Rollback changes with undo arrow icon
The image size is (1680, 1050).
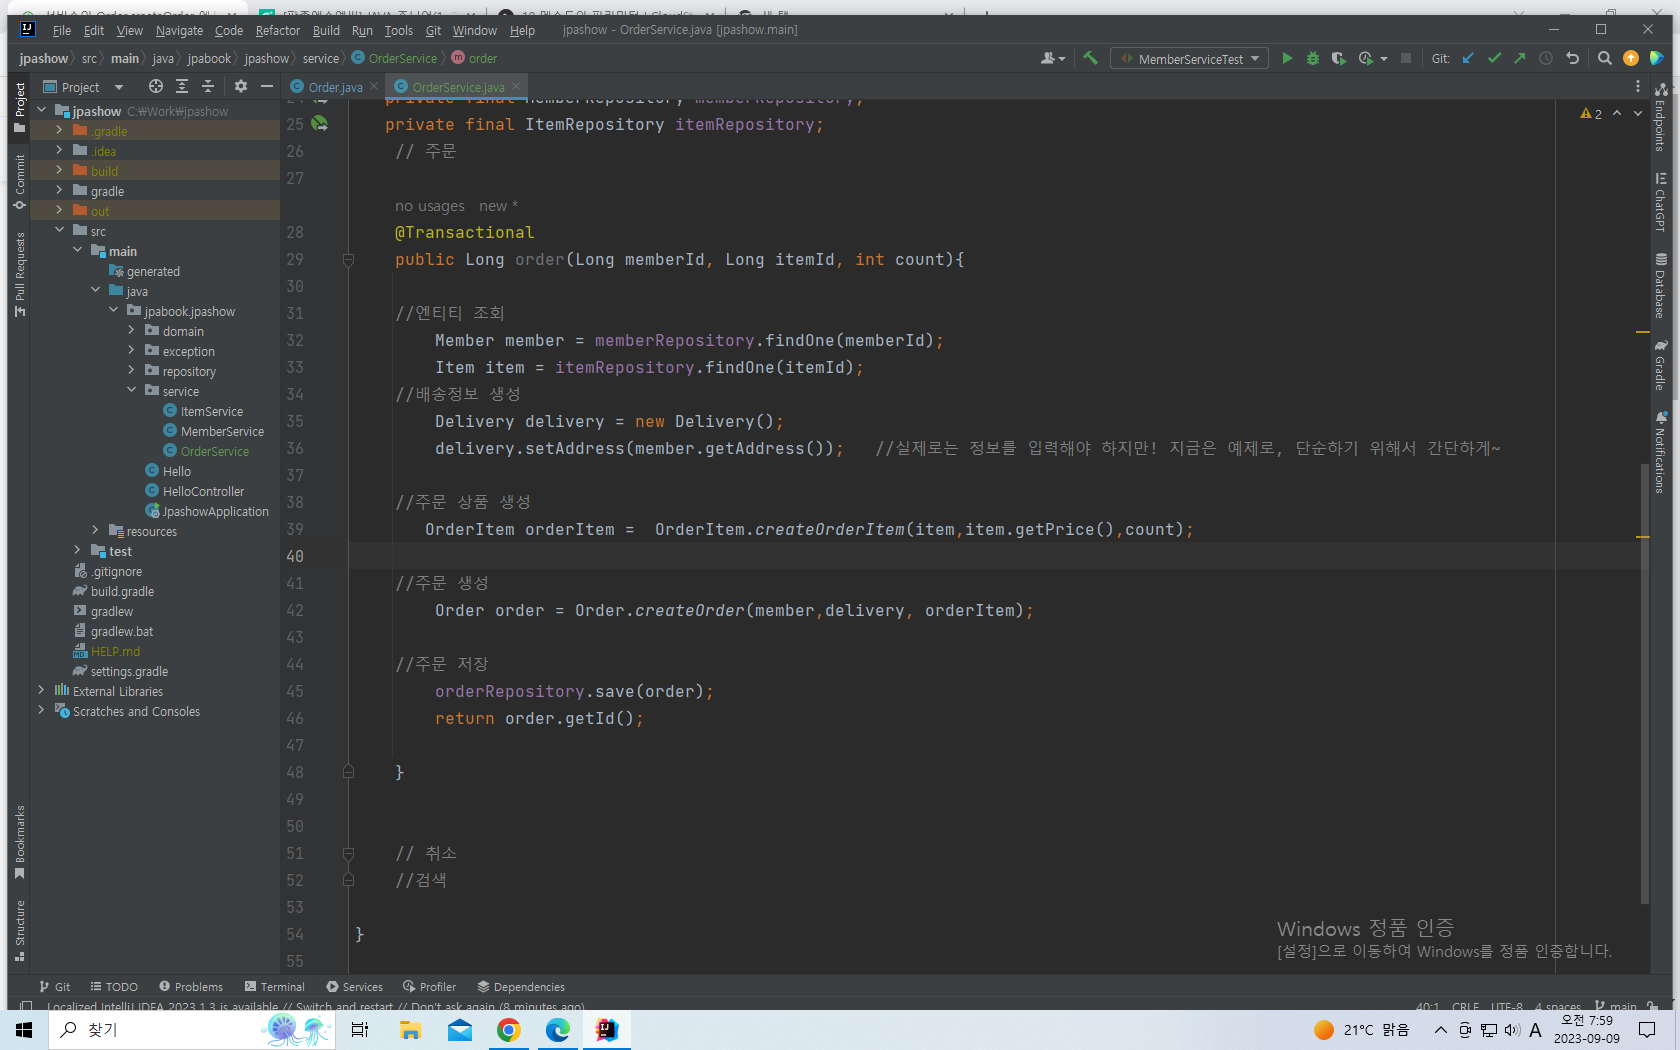pos(1572,59)
